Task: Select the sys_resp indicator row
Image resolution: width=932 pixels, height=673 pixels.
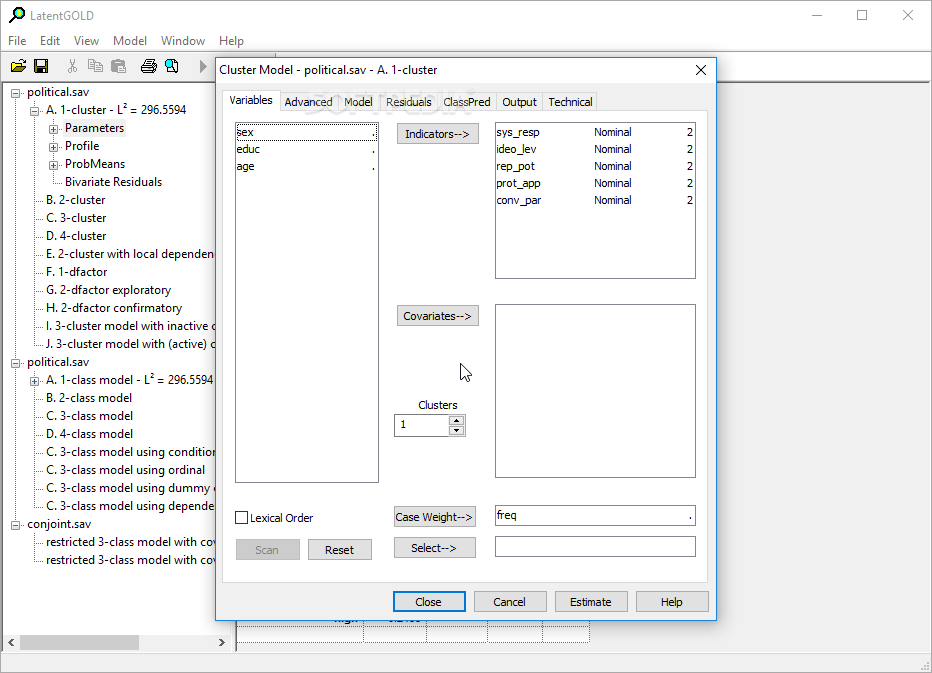Action: pos(595,132)
